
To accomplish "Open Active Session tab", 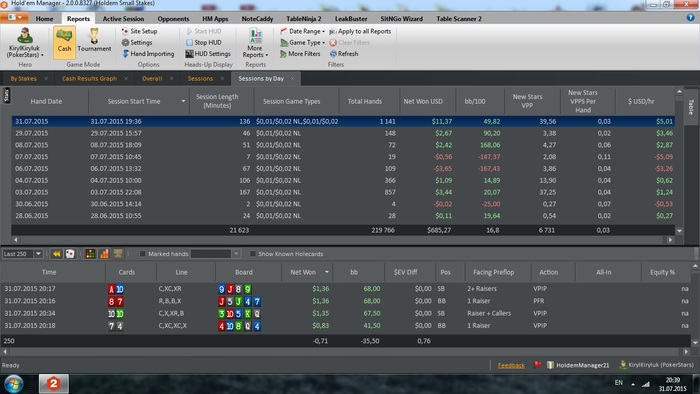I will pyautogui.click(x=123, y=19).
